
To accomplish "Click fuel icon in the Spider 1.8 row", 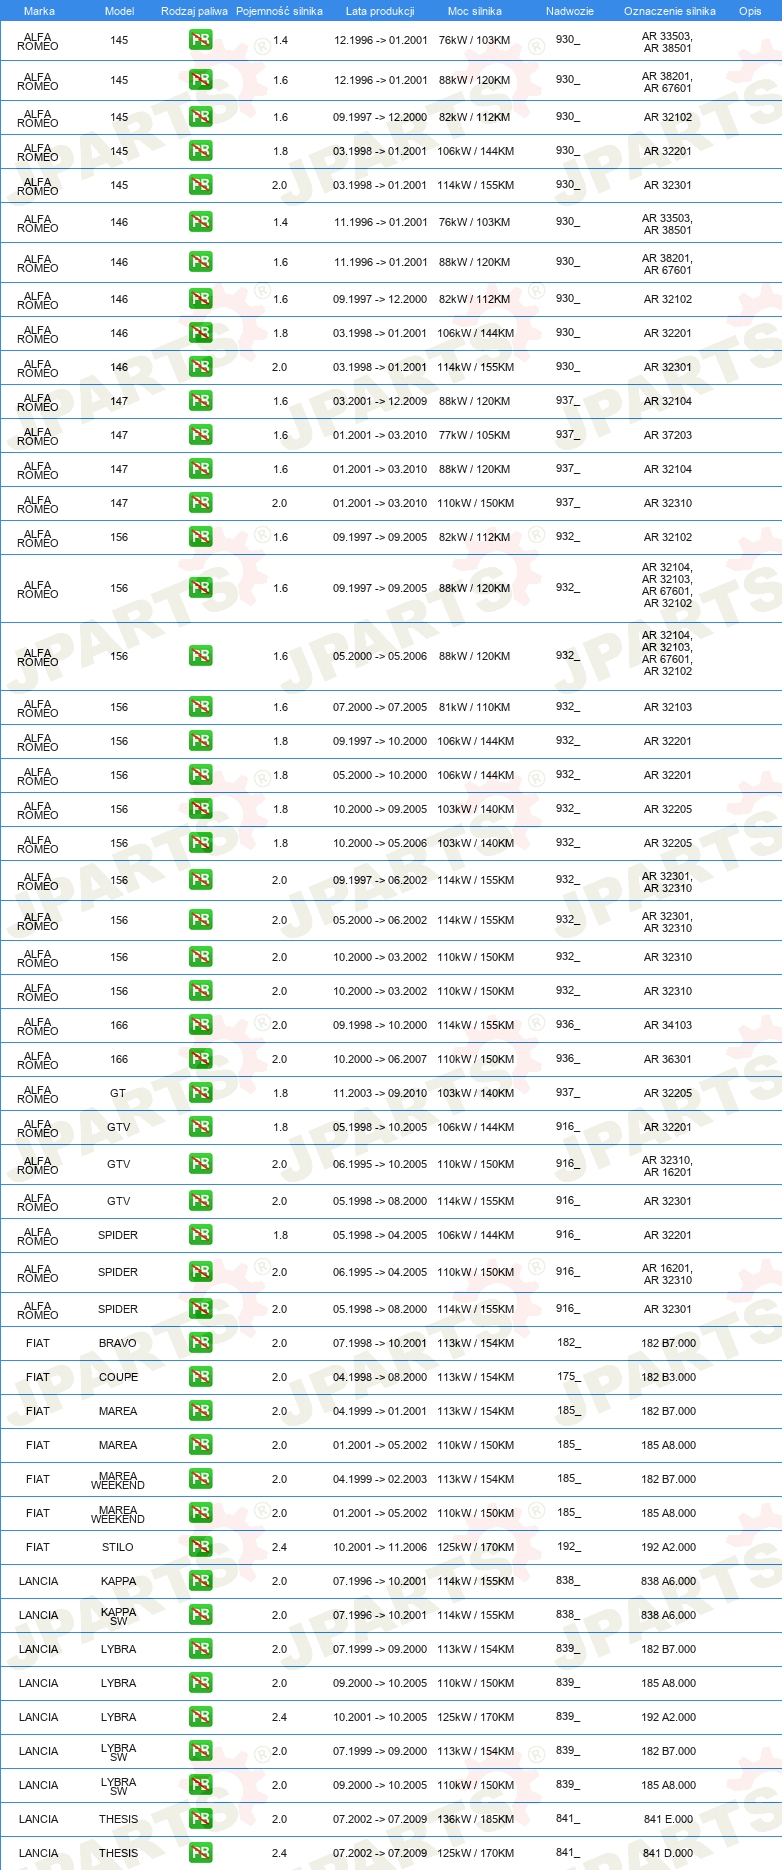I will click(200, 1235).
